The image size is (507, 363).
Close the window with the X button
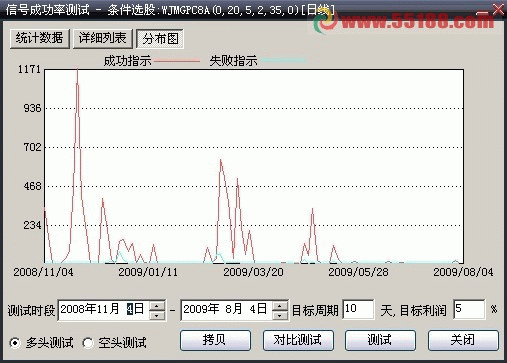pos(498,9)
